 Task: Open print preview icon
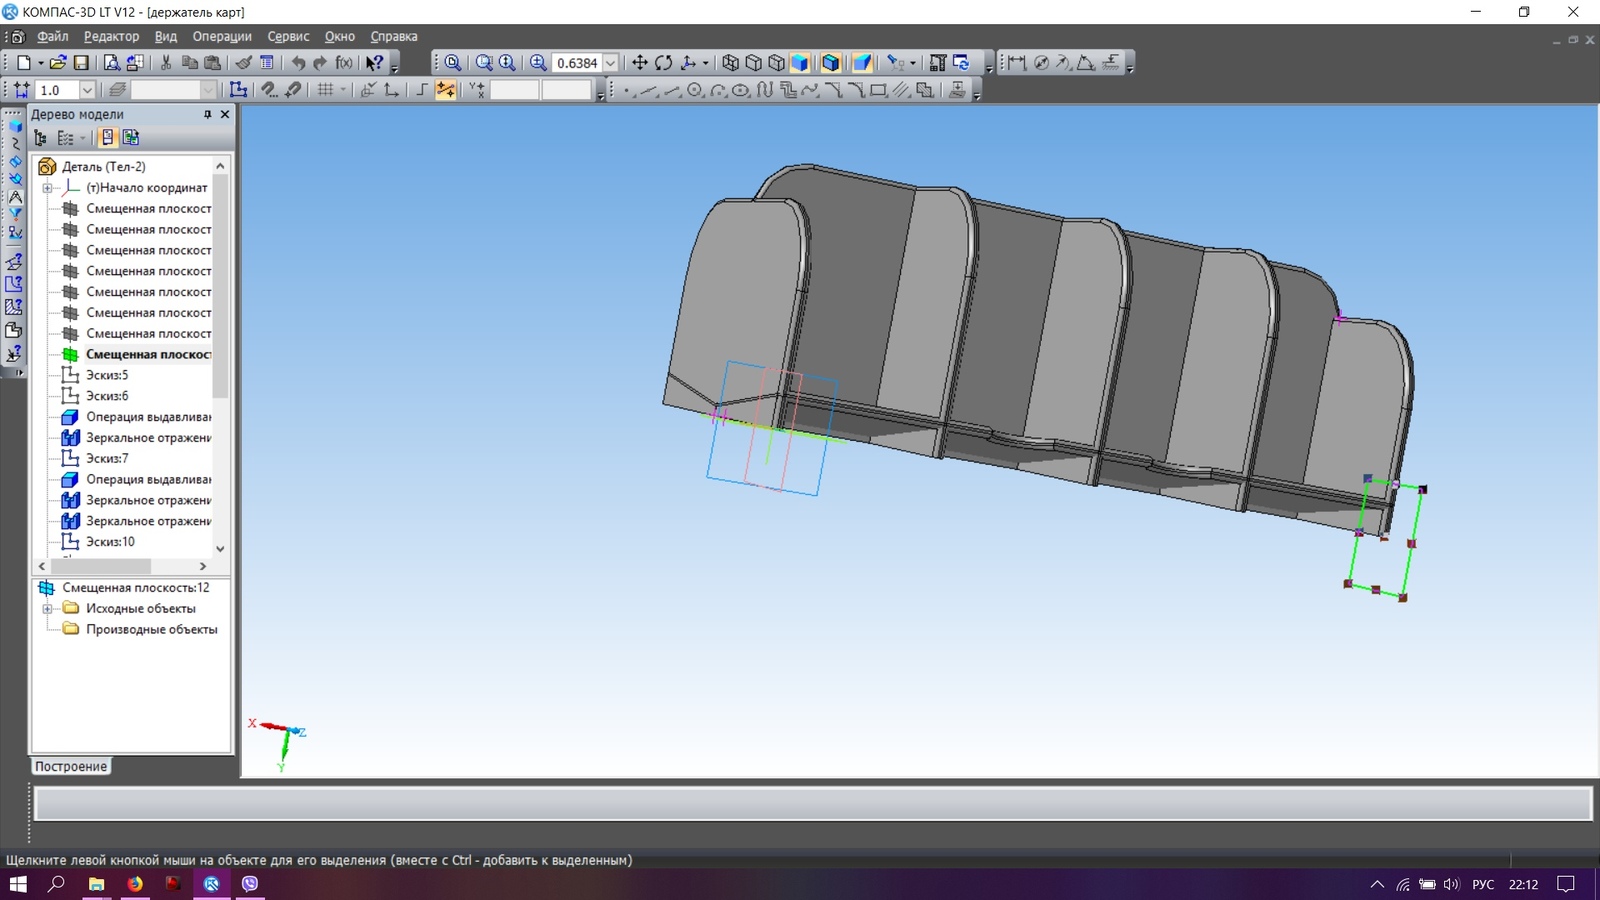pyautogui.click(x=112, y=62)
